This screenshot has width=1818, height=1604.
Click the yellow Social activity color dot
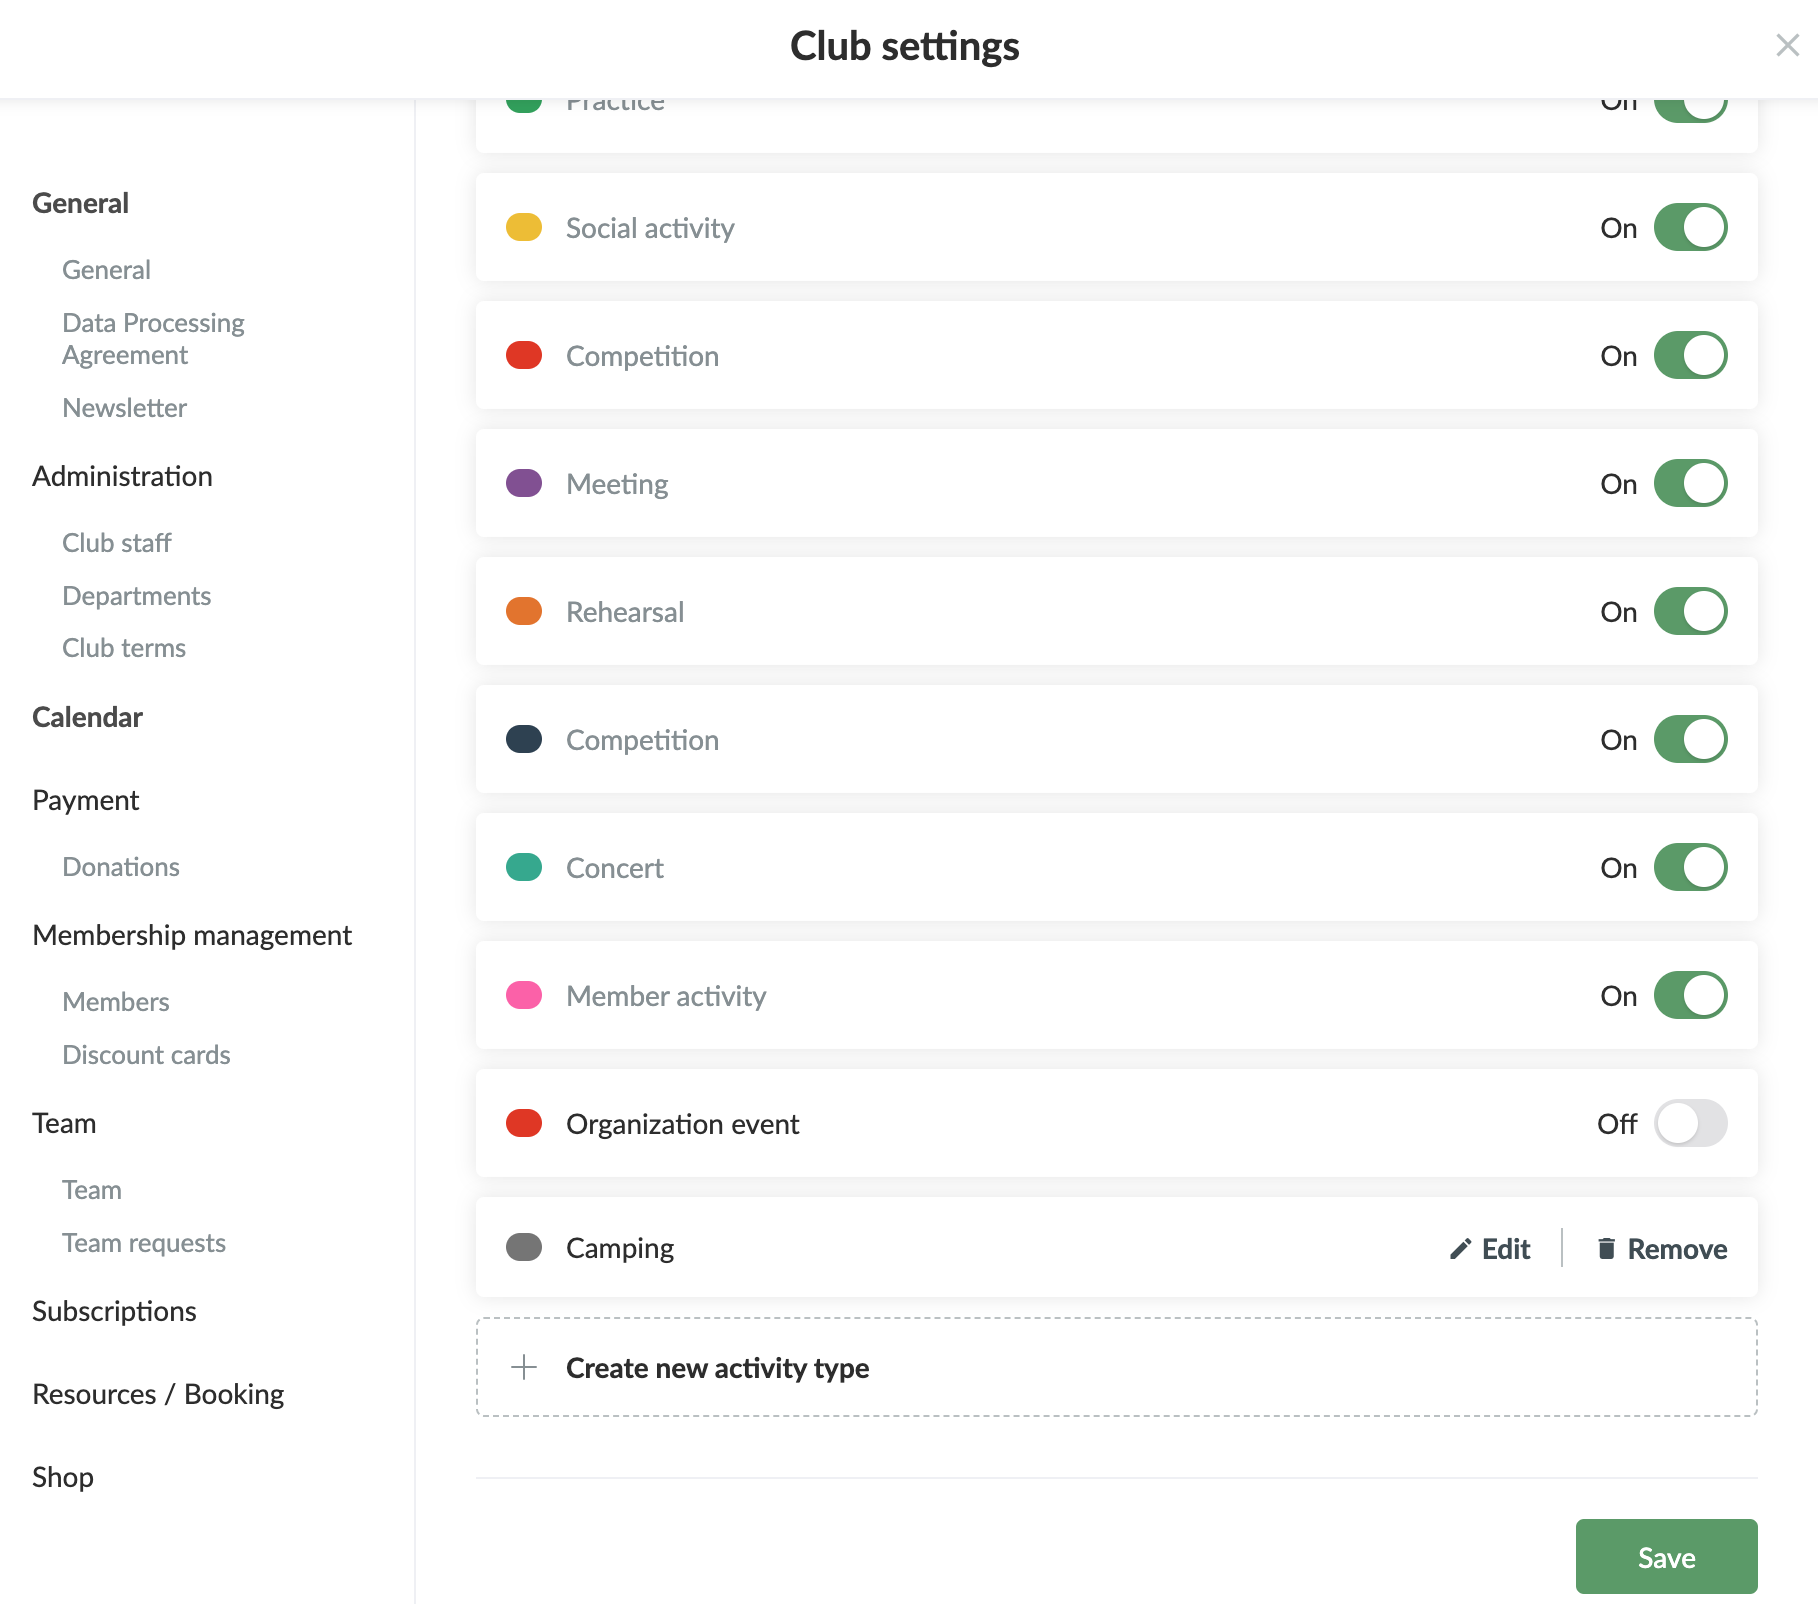tap(524, 228)
